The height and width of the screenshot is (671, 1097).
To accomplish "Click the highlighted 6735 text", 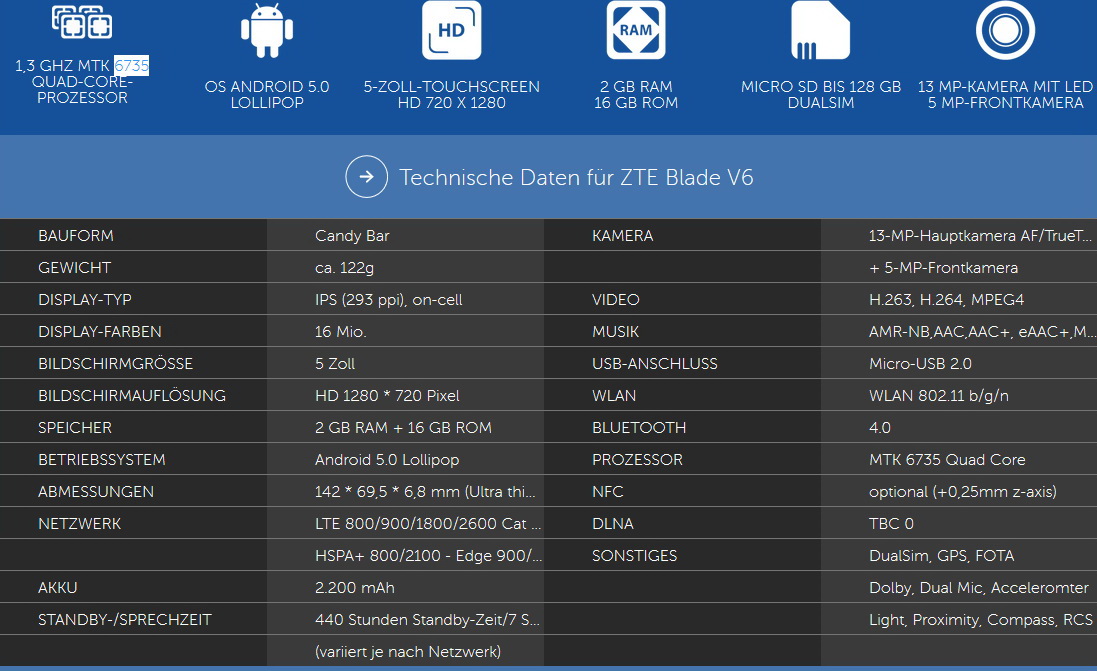I will tap(132, 65).
